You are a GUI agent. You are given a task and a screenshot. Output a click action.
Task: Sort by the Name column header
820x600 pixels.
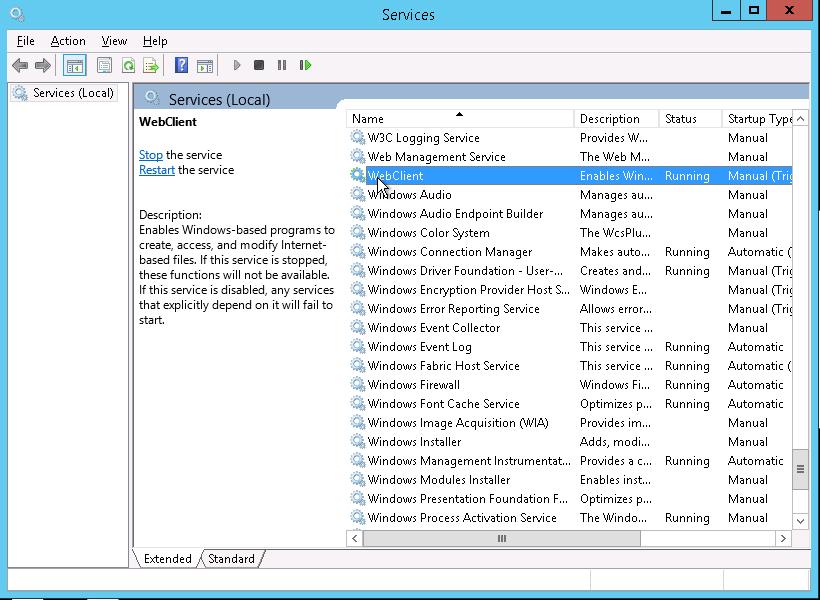pyautogui.click(x=460, y=119)
